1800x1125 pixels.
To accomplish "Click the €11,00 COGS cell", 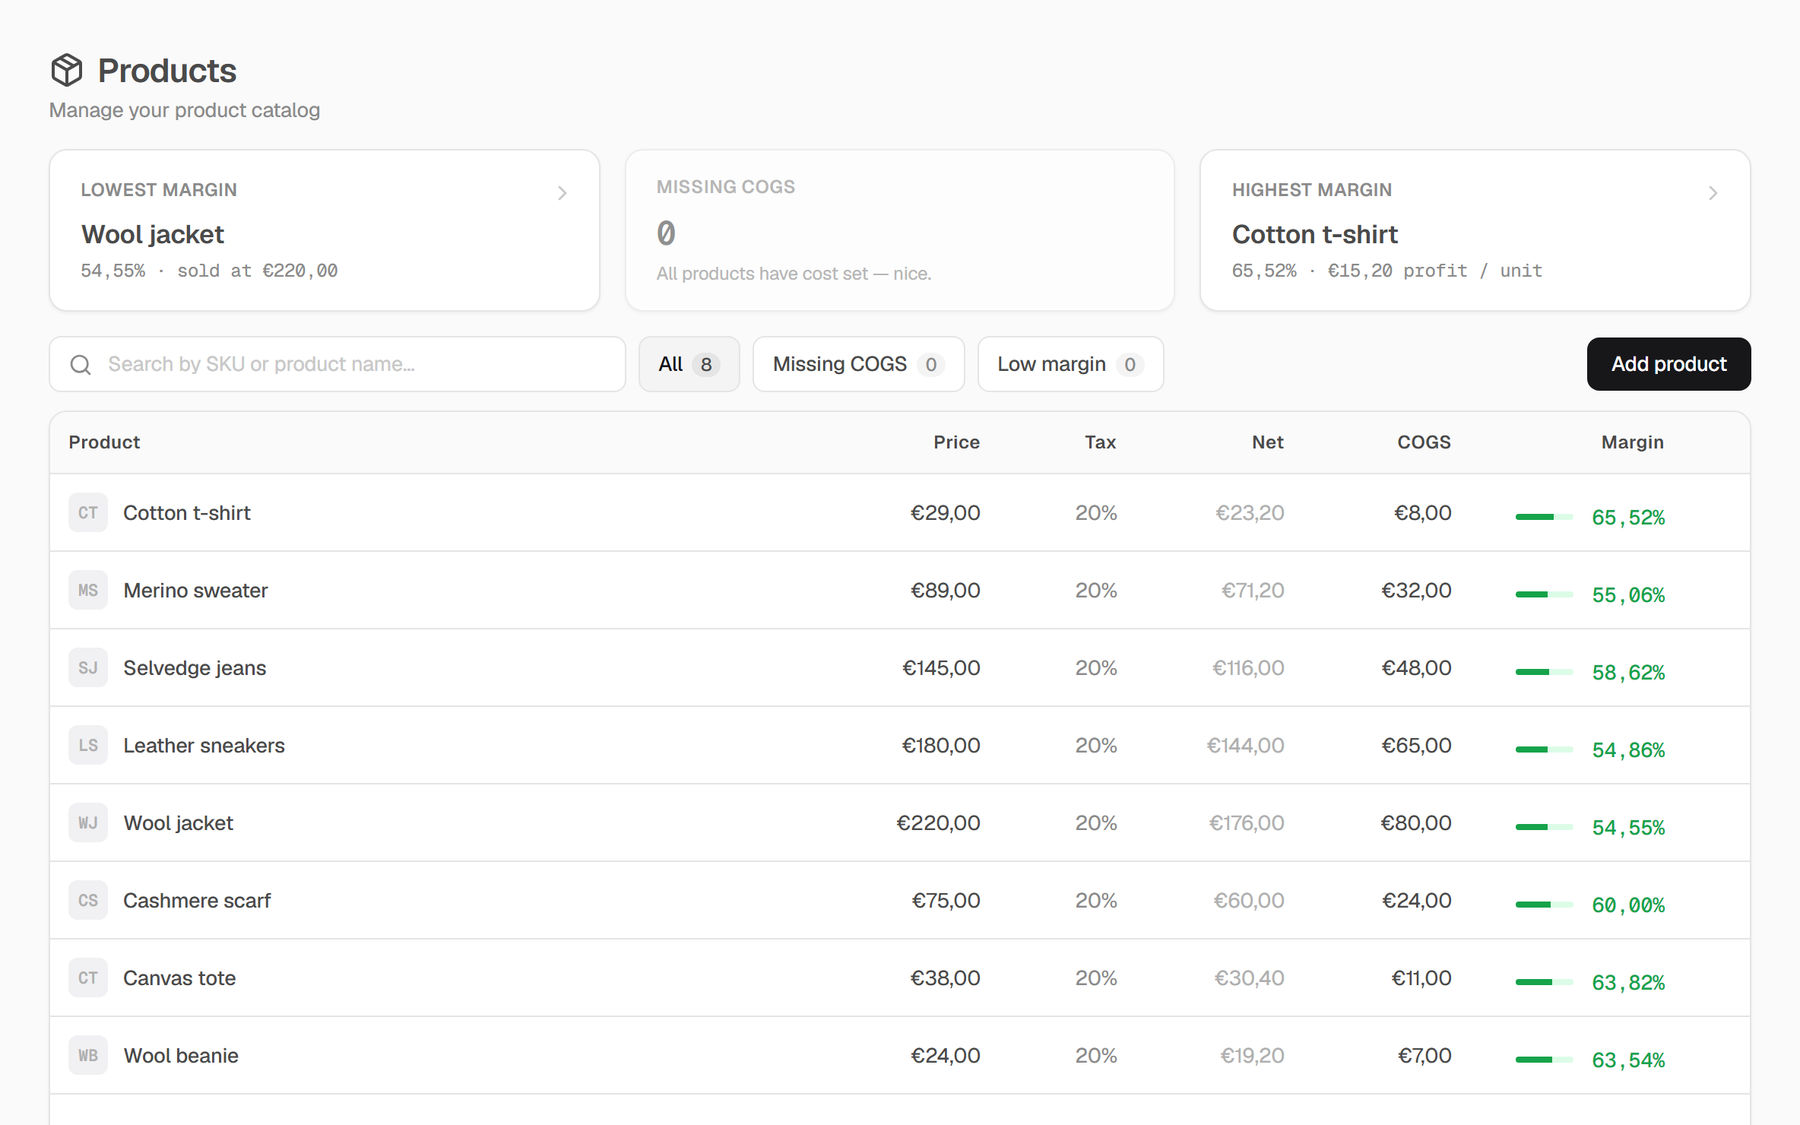I will tap(1421, 978).
